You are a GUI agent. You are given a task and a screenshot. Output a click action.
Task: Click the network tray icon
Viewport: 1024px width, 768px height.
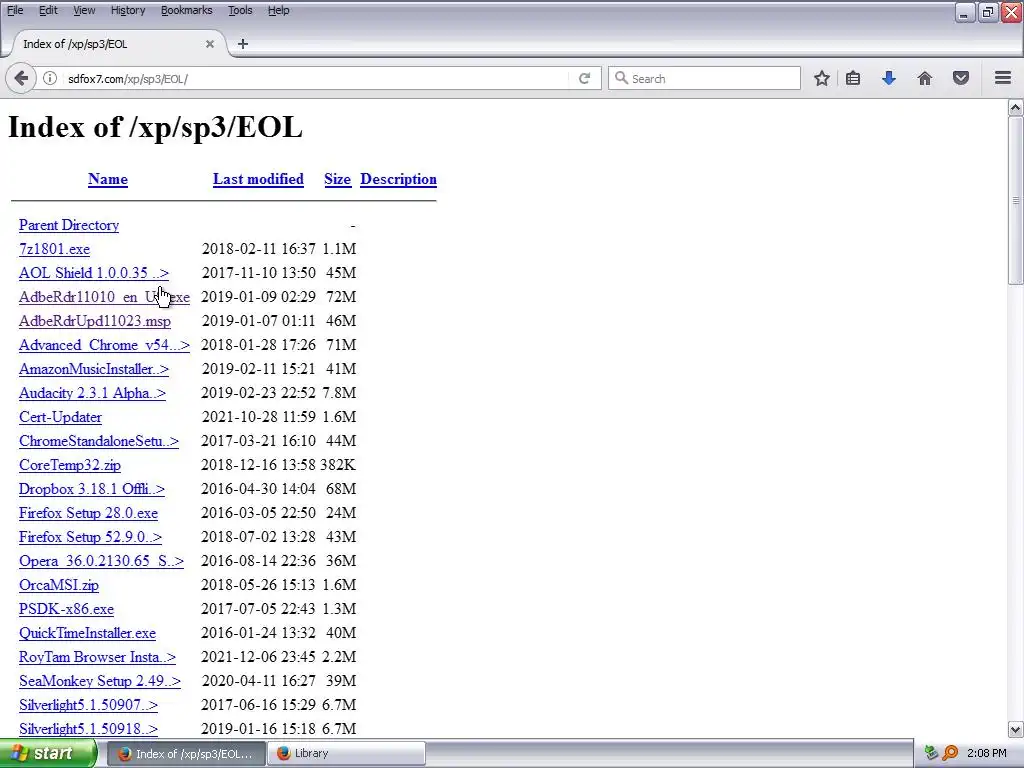pyautogui.click(x=931, y=753)
